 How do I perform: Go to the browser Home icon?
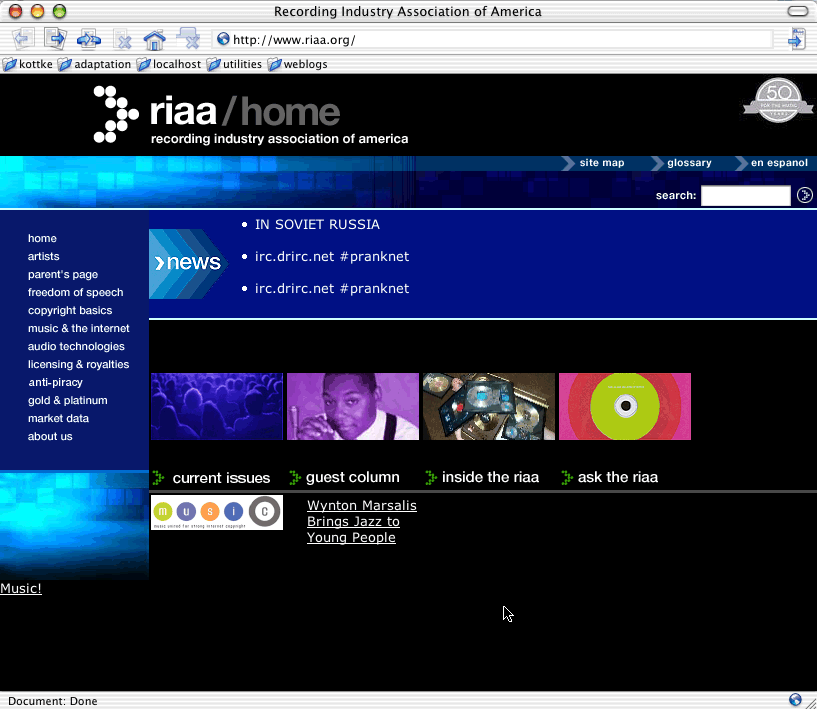(153, 39)
